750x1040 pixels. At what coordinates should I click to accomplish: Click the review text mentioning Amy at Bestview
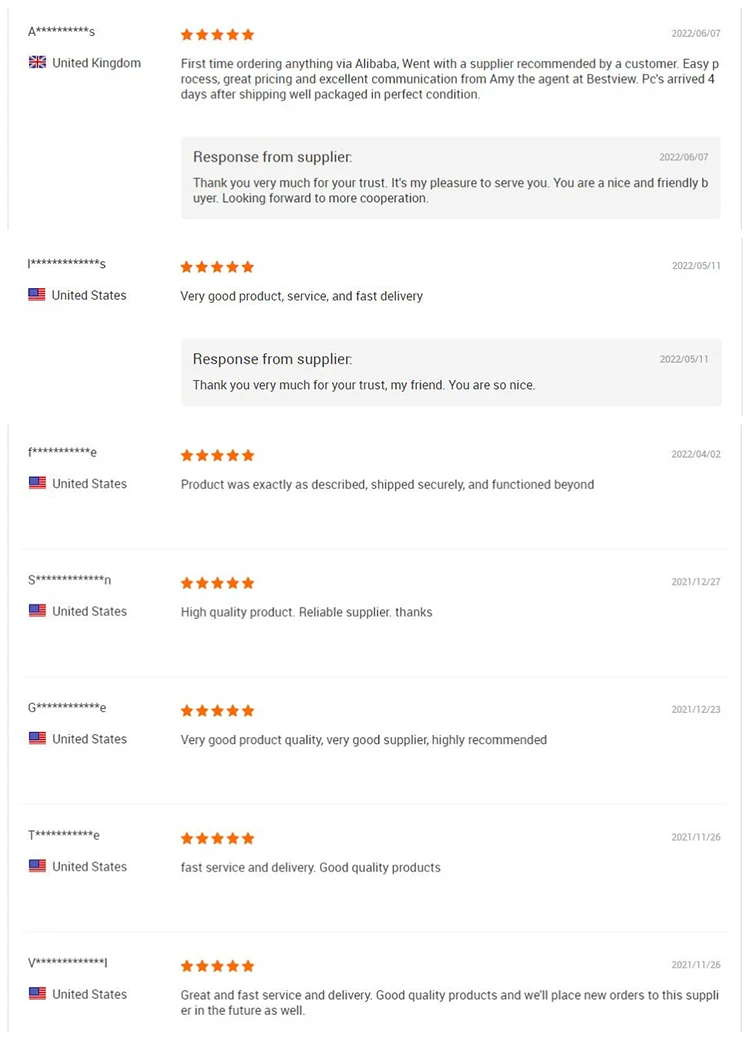(449, 79)
